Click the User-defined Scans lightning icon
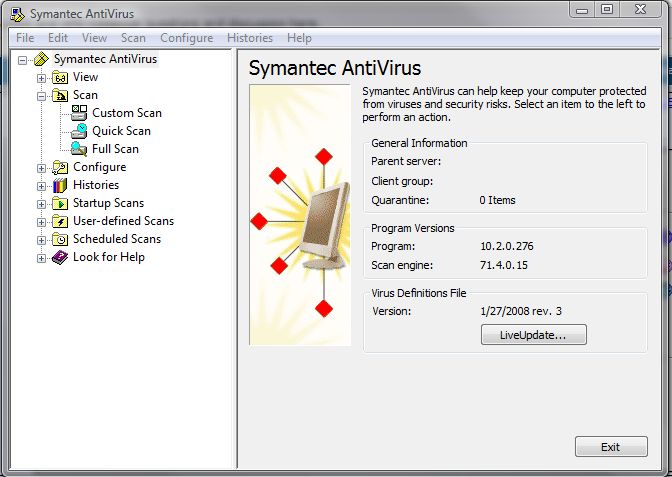Image resolution: width=672 pixels, height=477 pixels. tap(60, 222)
